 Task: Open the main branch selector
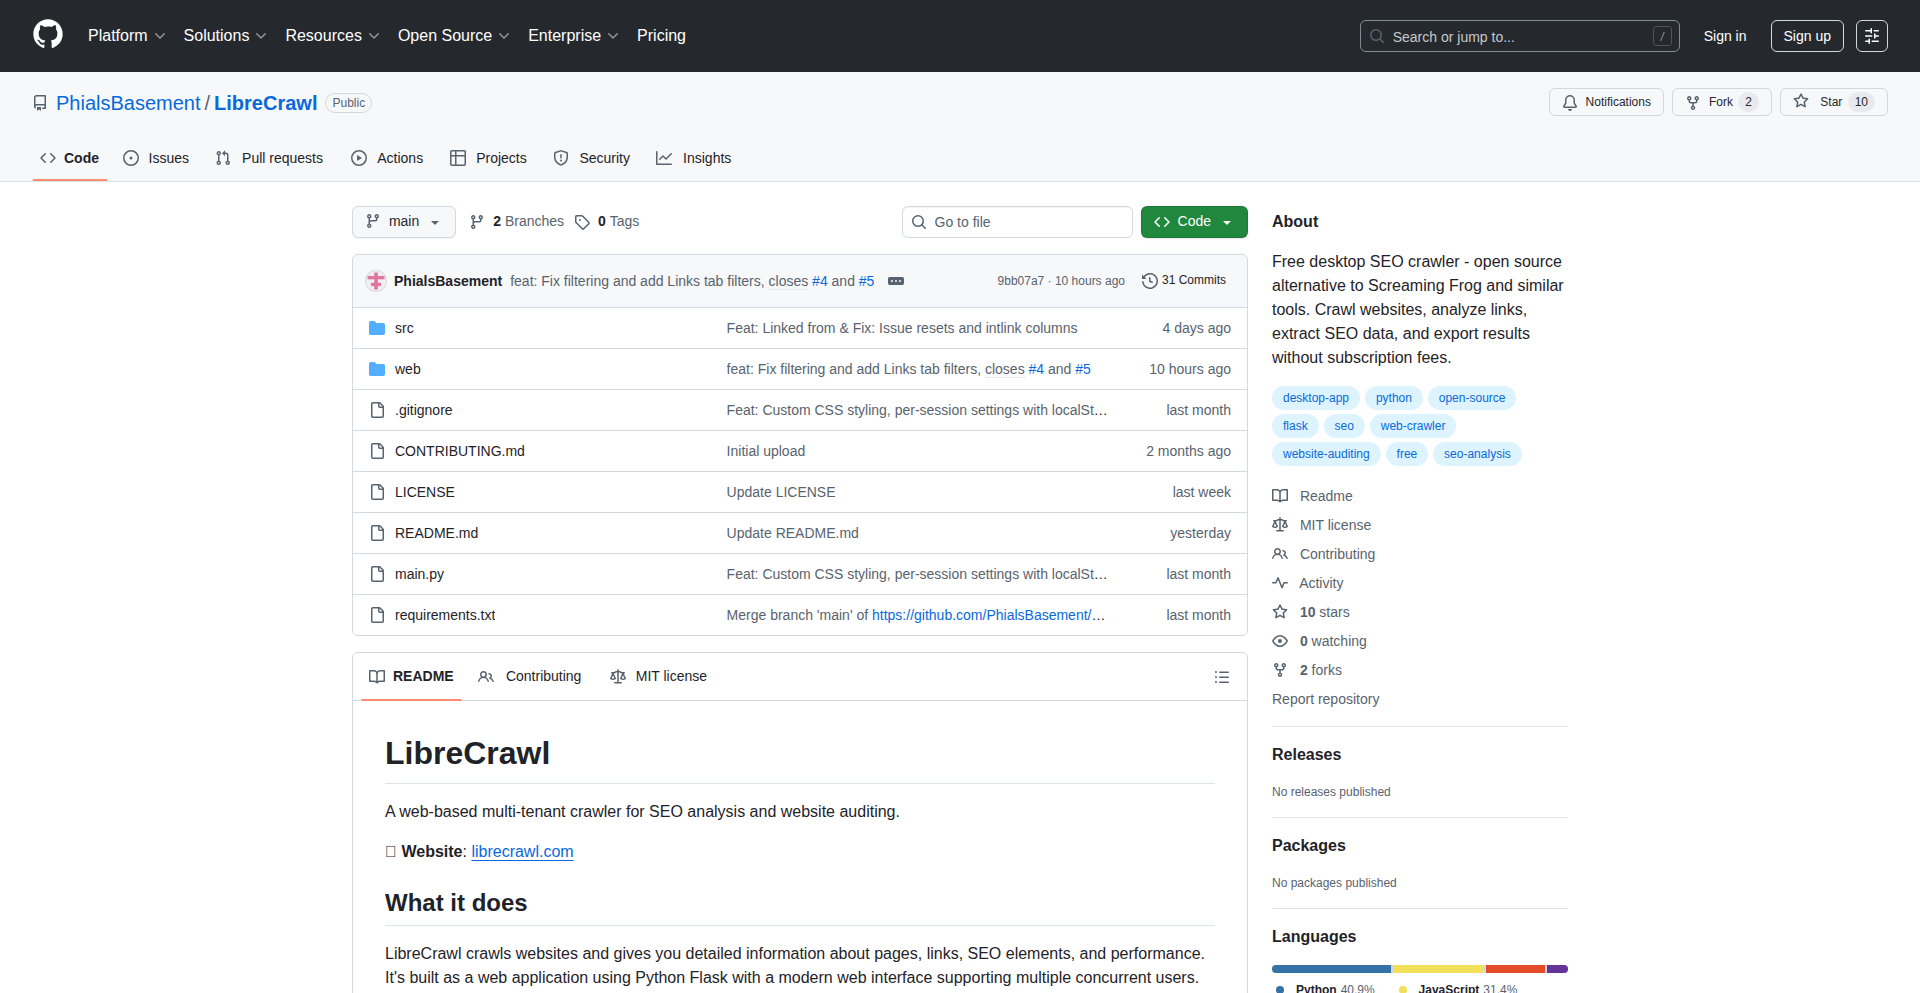click(403, 221)
